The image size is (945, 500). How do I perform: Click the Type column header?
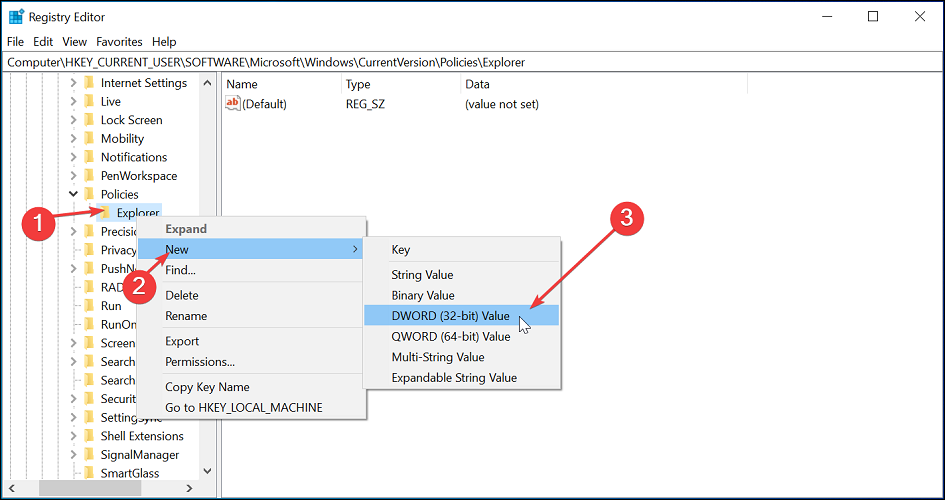tap(400, 84)
